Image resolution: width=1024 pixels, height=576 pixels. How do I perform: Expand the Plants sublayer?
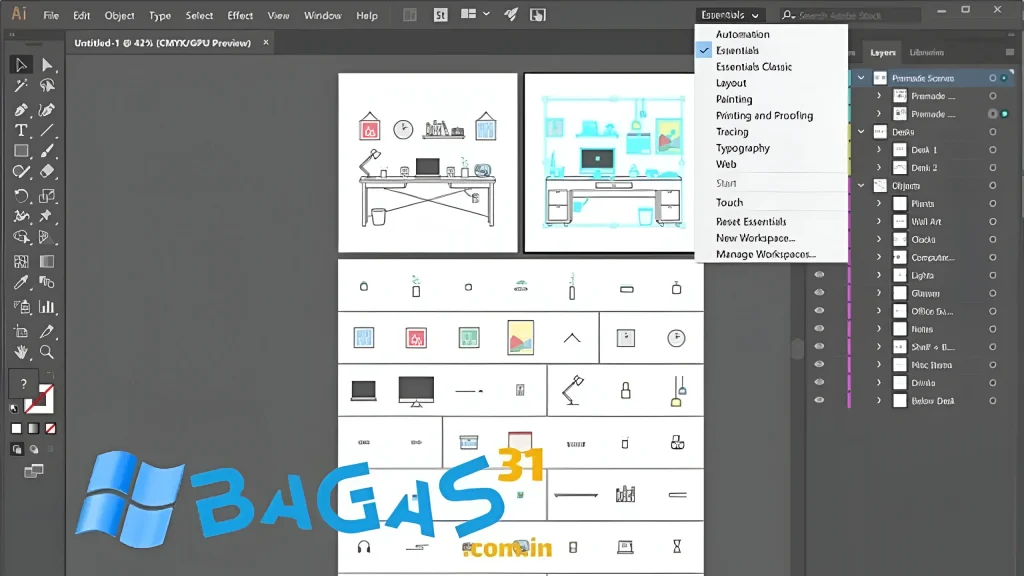(x=879, y=204)
